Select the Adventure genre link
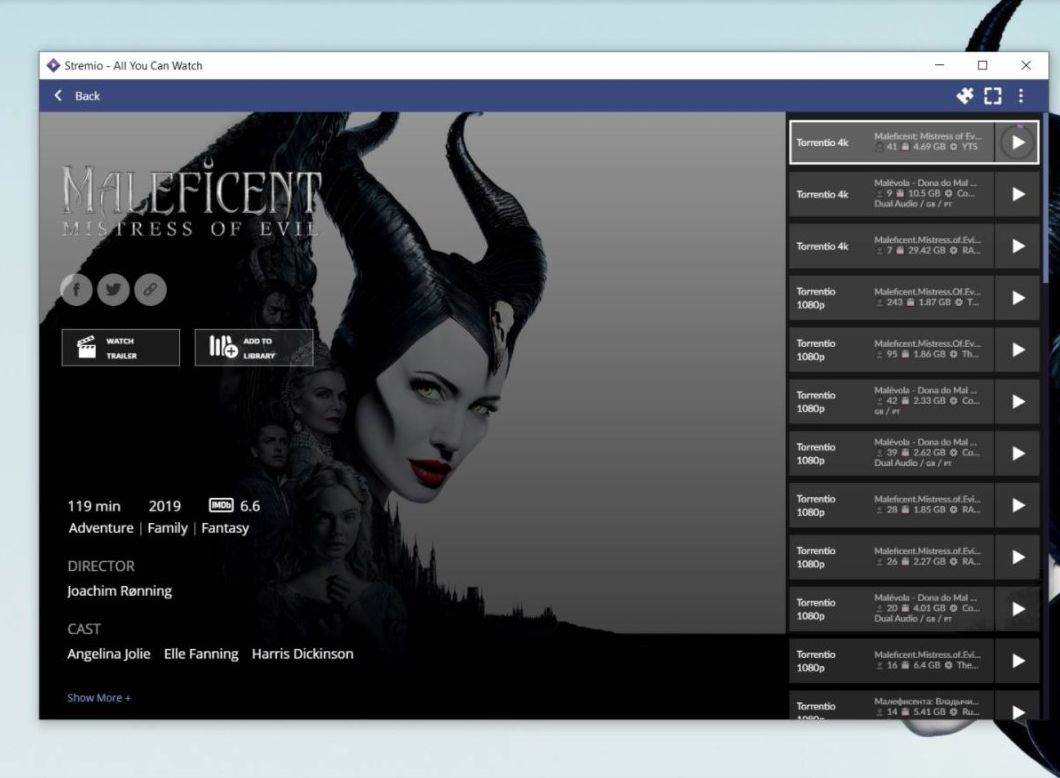This screenshot has width=1060, height=778. pyautogui.click(x=101, y=528)
